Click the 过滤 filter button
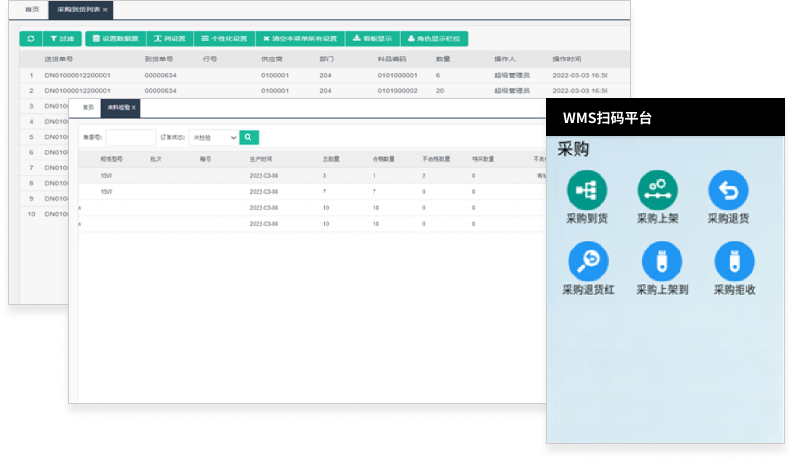Image resolution: width=793 pixels, height=460 pixels. 62,39
